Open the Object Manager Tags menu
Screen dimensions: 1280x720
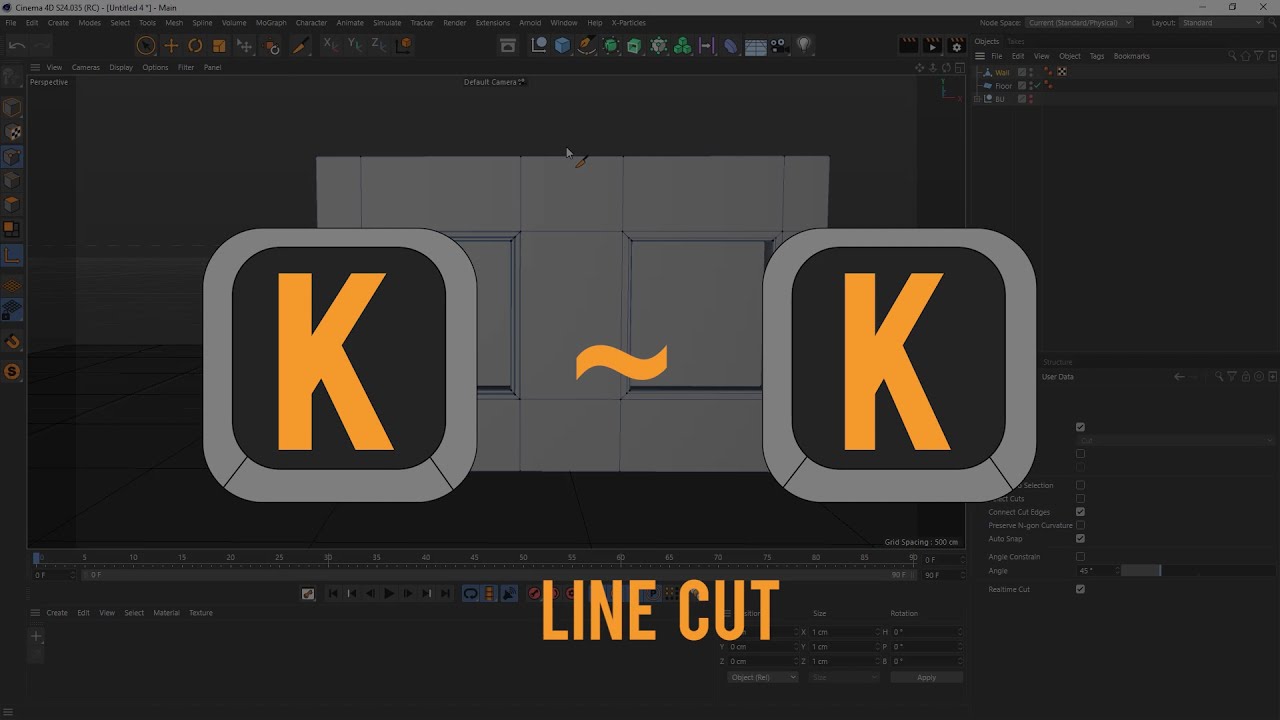[1097, 56]
